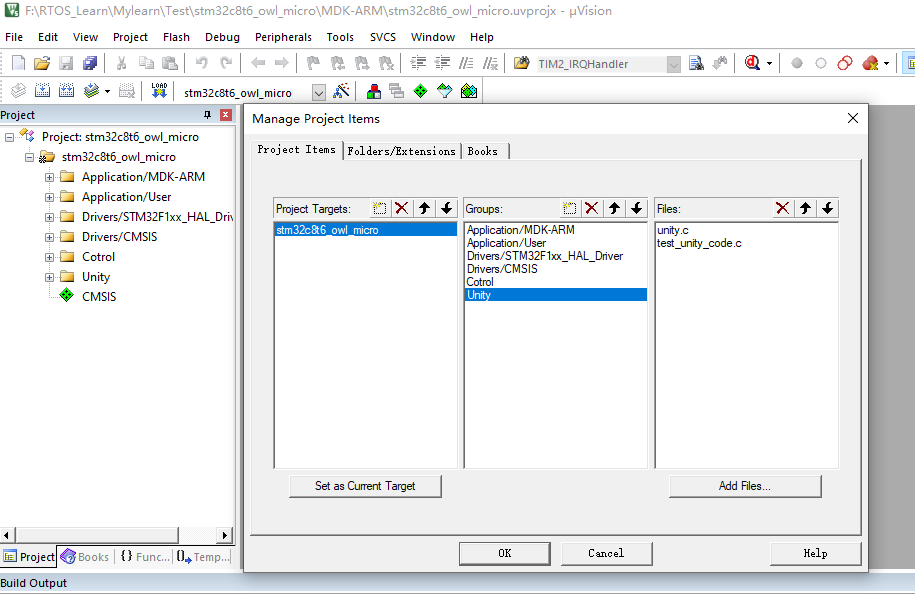Screen dimensions: 915x594
Task: Open the Peripherals menu
Action: (283, 37)
